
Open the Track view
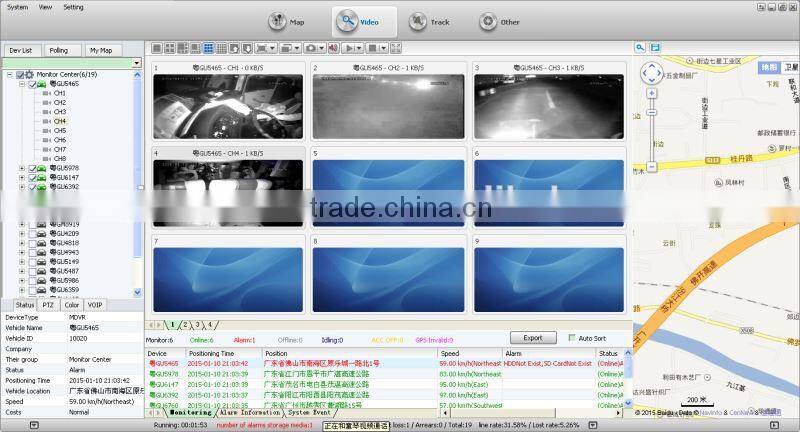tap(430, 22)
